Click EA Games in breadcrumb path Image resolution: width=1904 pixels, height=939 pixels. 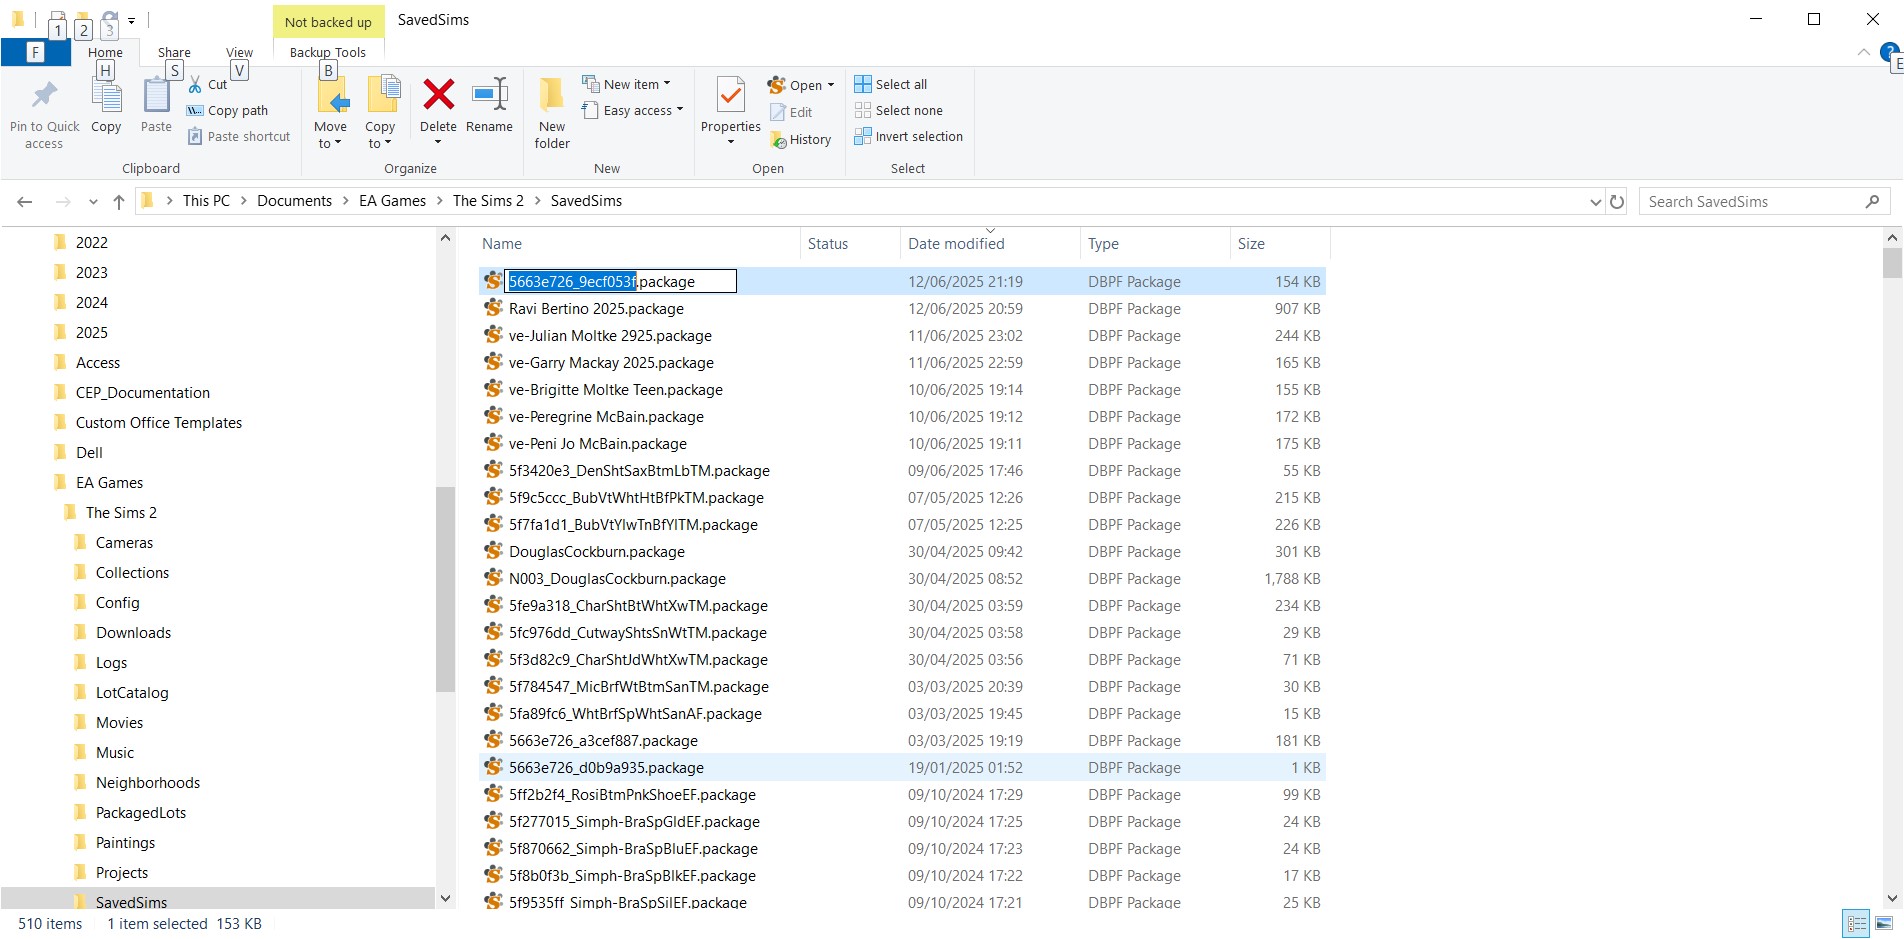pyautogui.click(x=392, y=201)
